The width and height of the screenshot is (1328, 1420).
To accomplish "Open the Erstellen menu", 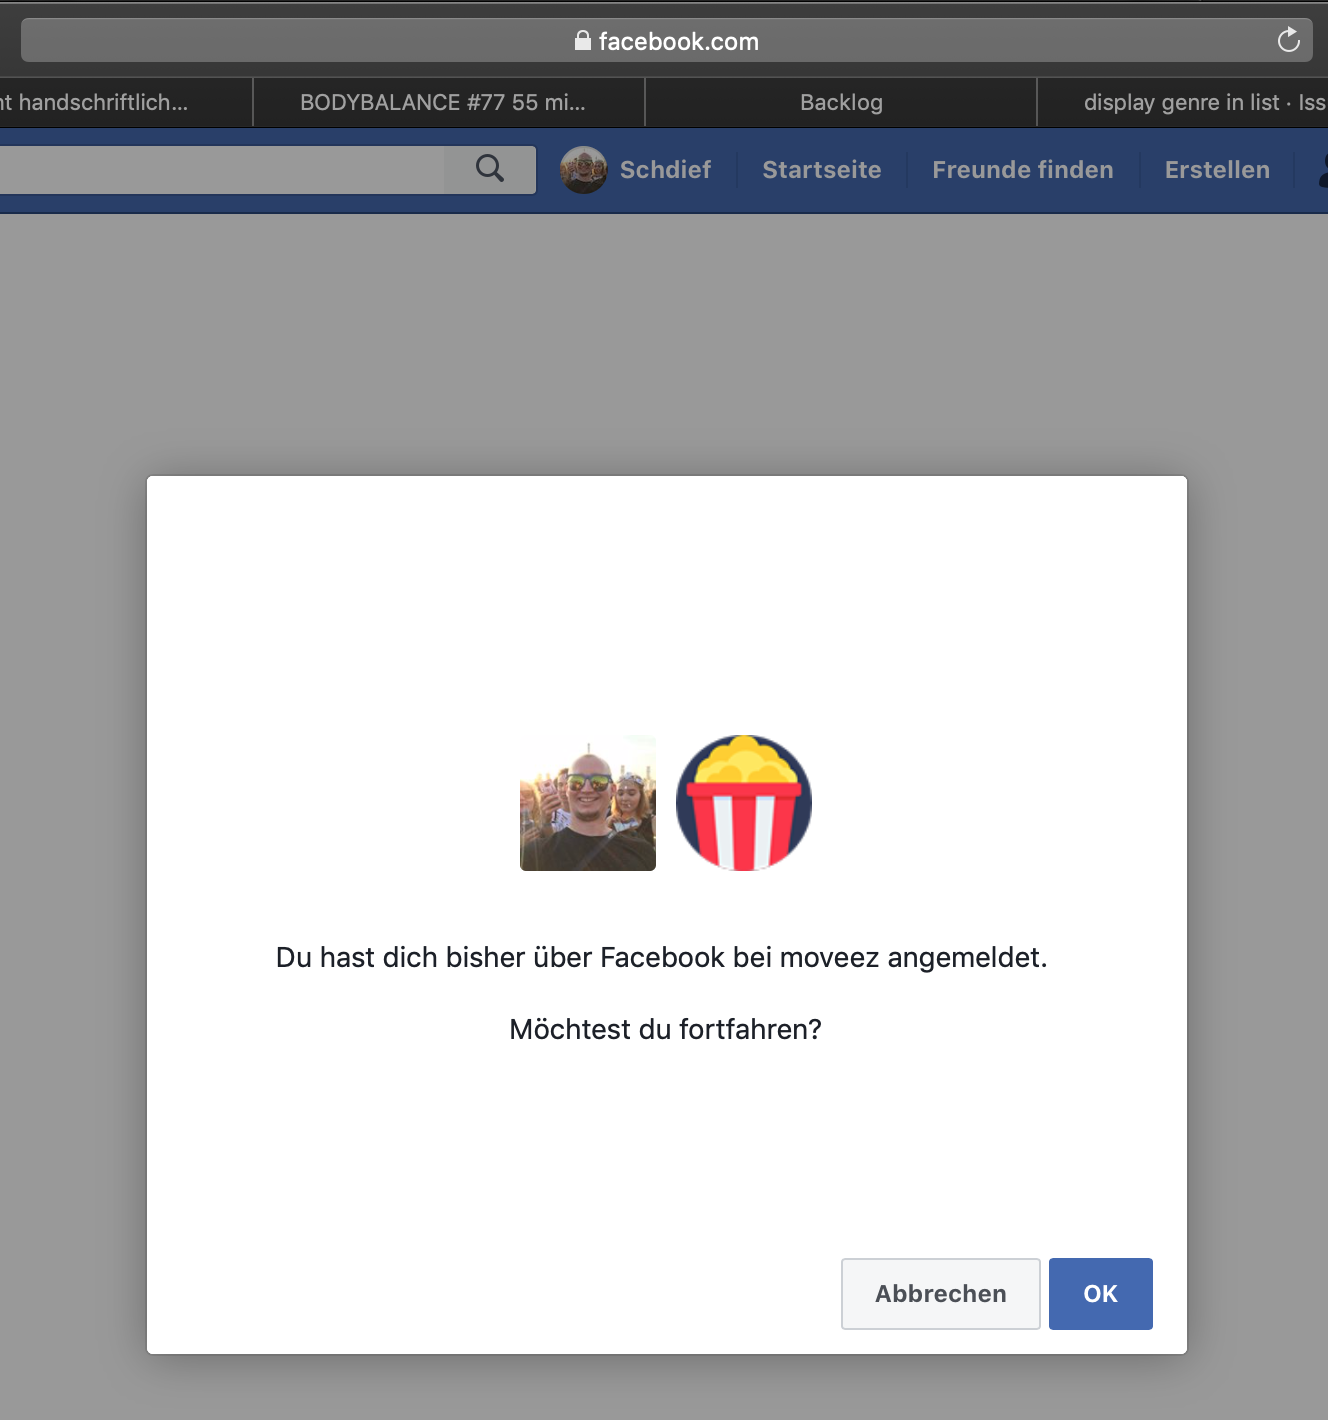I will pos(1217,170).
